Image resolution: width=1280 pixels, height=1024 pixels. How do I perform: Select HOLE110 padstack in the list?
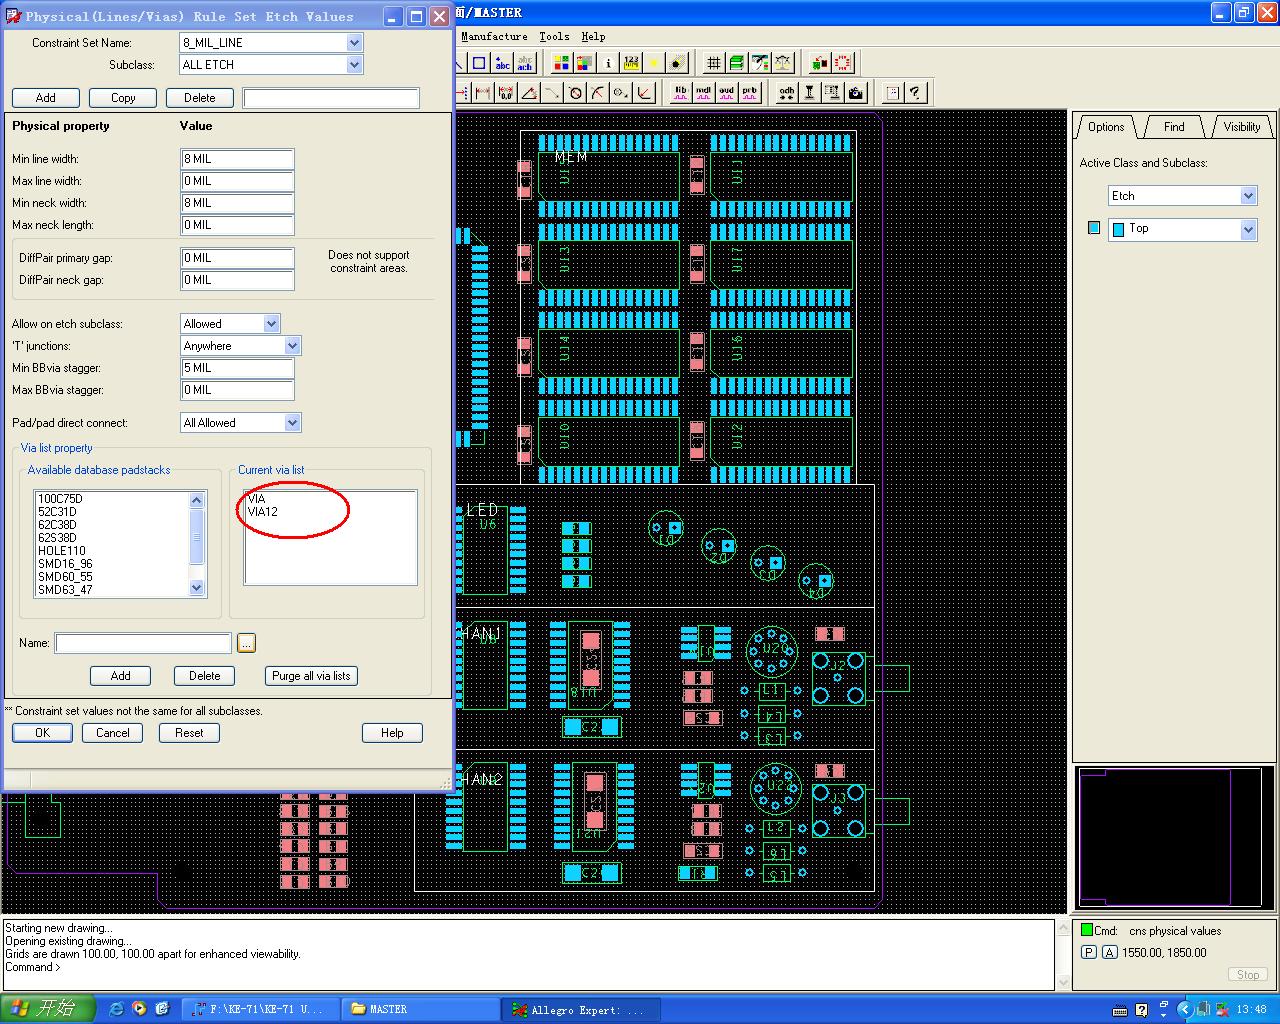(x=62, y=551)
